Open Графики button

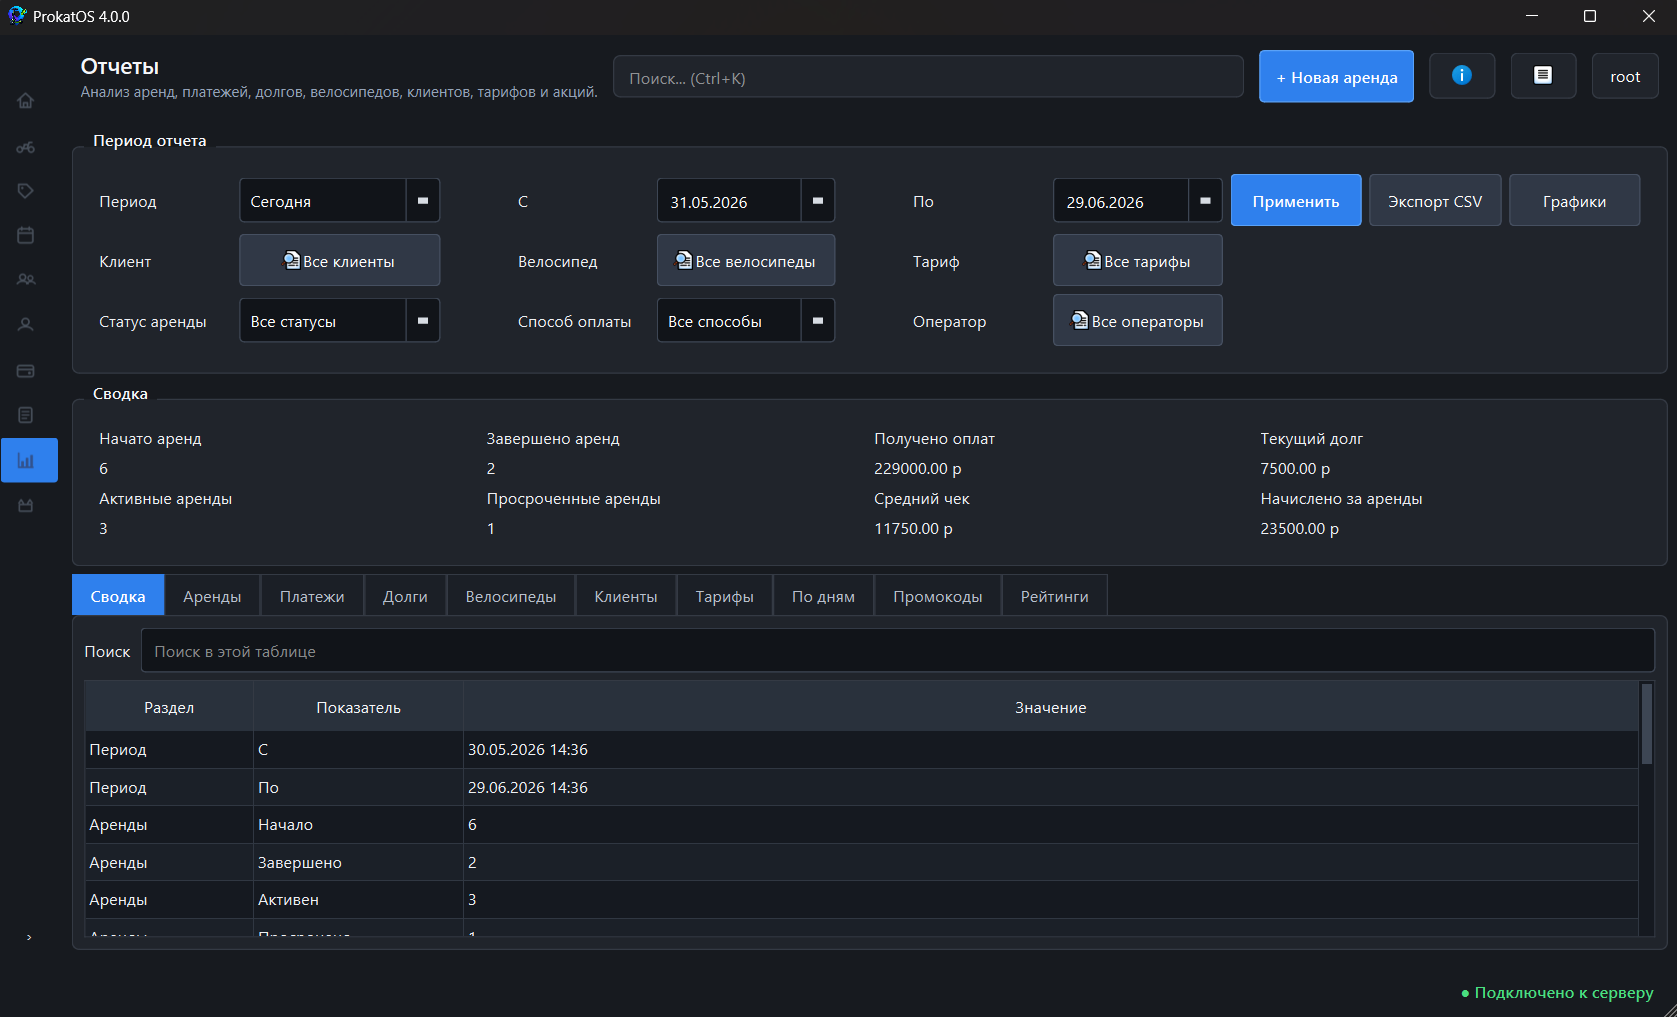(1575, 200)
